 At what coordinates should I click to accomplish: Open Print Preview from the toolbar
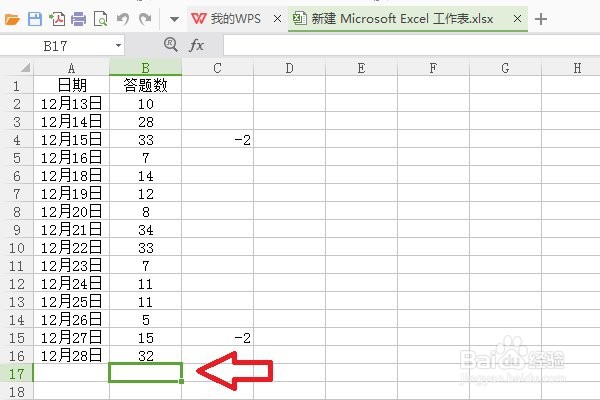coord(100,19)
